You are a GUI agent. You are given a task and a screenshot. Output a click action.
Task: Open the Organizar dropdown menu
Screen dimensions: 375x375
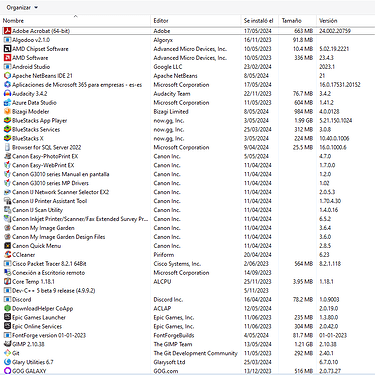[x=22, y=7]
